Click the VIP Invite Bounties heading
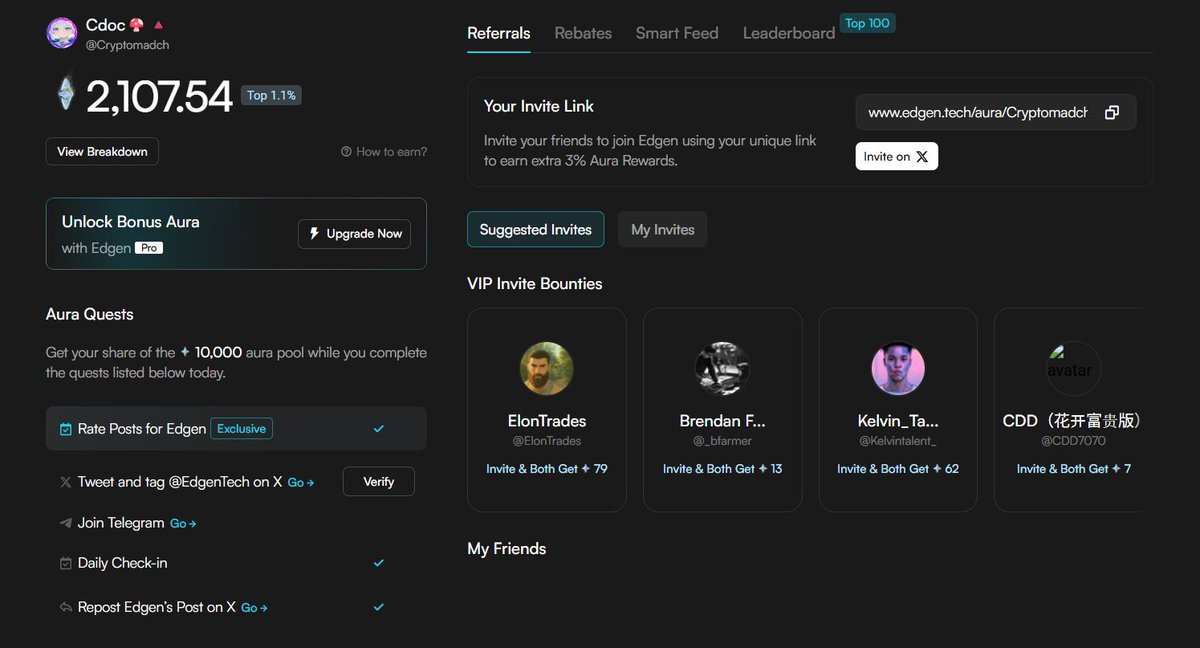This screenshot has width=1200, height=648. (535, 284)
